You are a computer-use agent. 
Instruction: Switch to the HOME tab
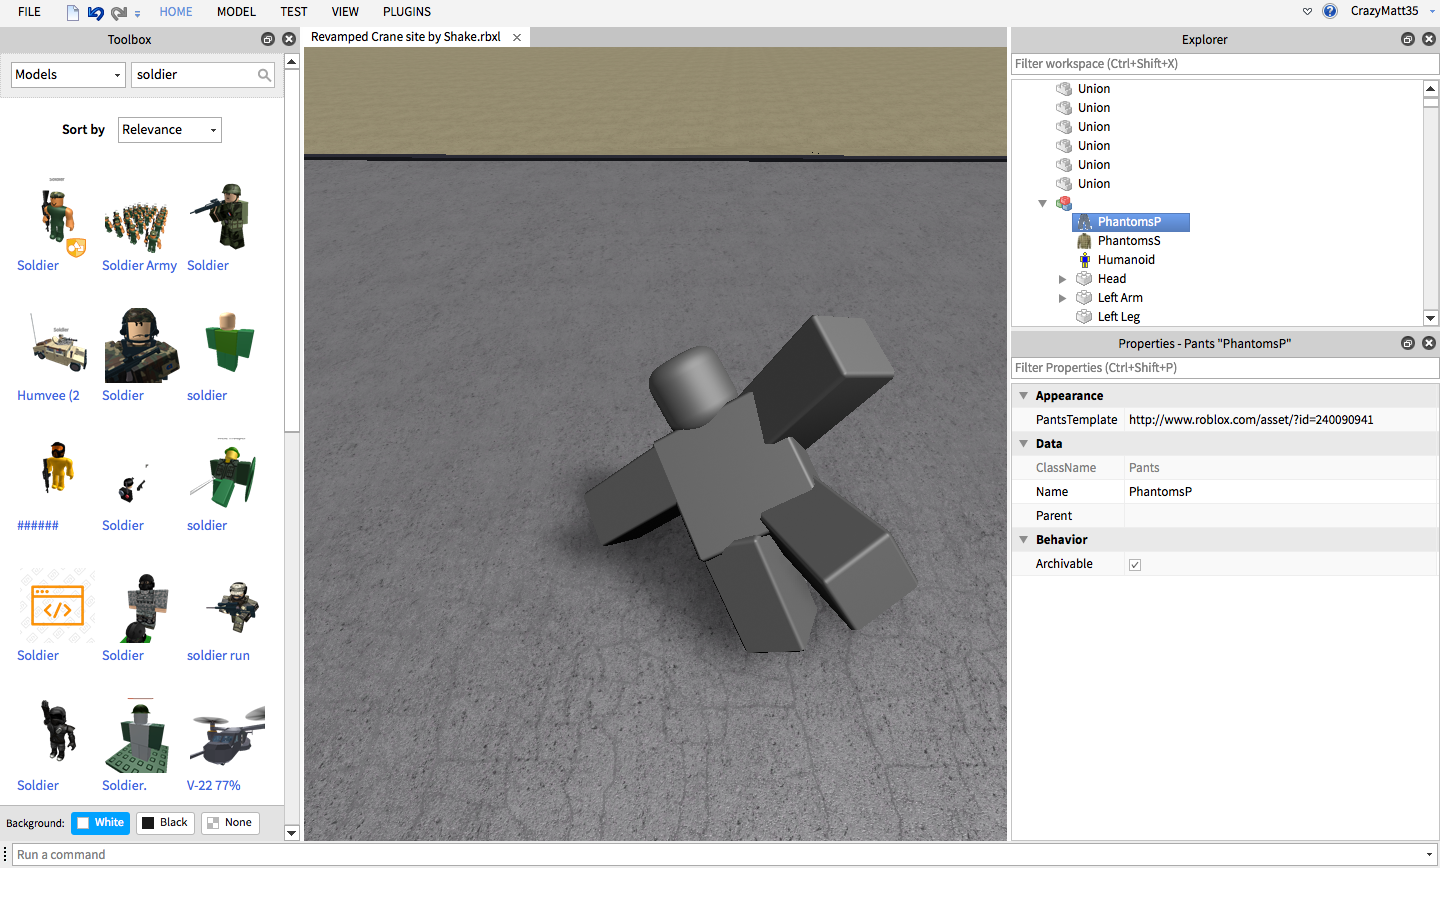point(176,12)
